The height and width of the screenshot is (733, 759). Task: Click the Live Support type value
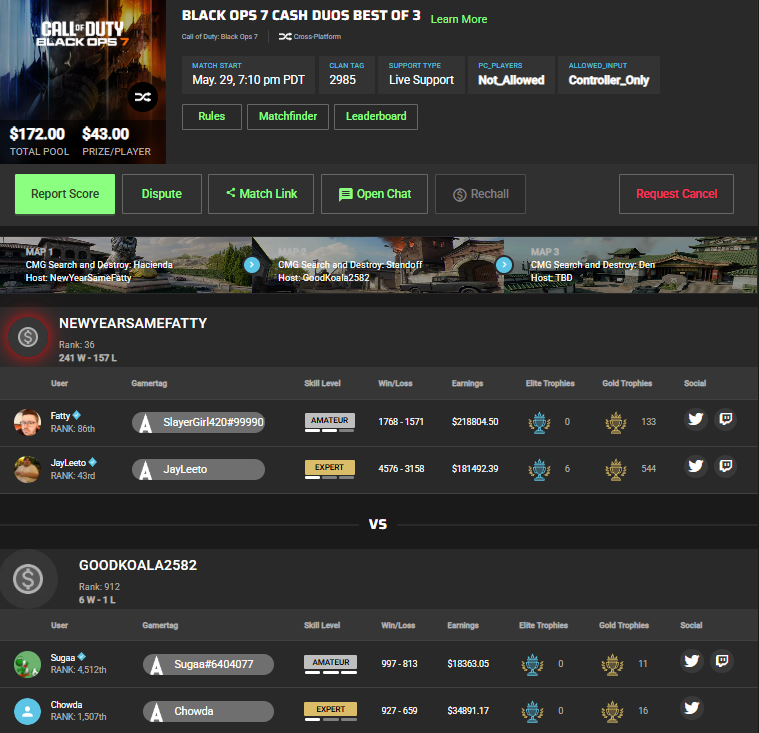pos(421,80)
